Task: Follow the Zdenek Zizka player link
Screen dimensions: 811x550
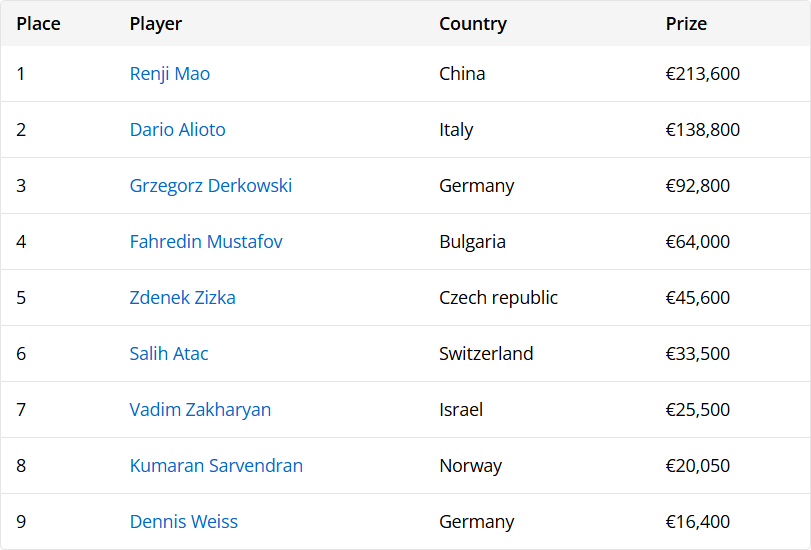Action: click(182, 298)
